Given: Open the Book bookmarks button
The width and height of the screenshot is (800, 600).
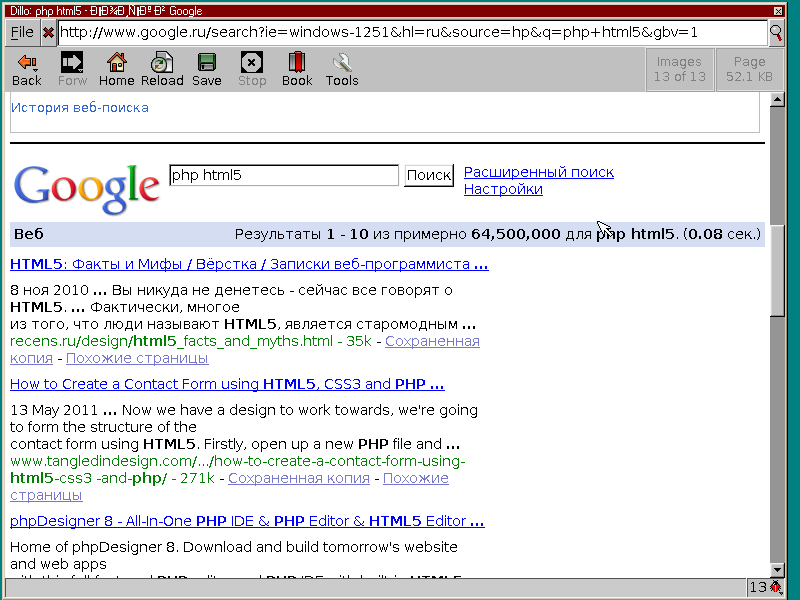Looking at the screenshot, I should (x=297, y=69).
